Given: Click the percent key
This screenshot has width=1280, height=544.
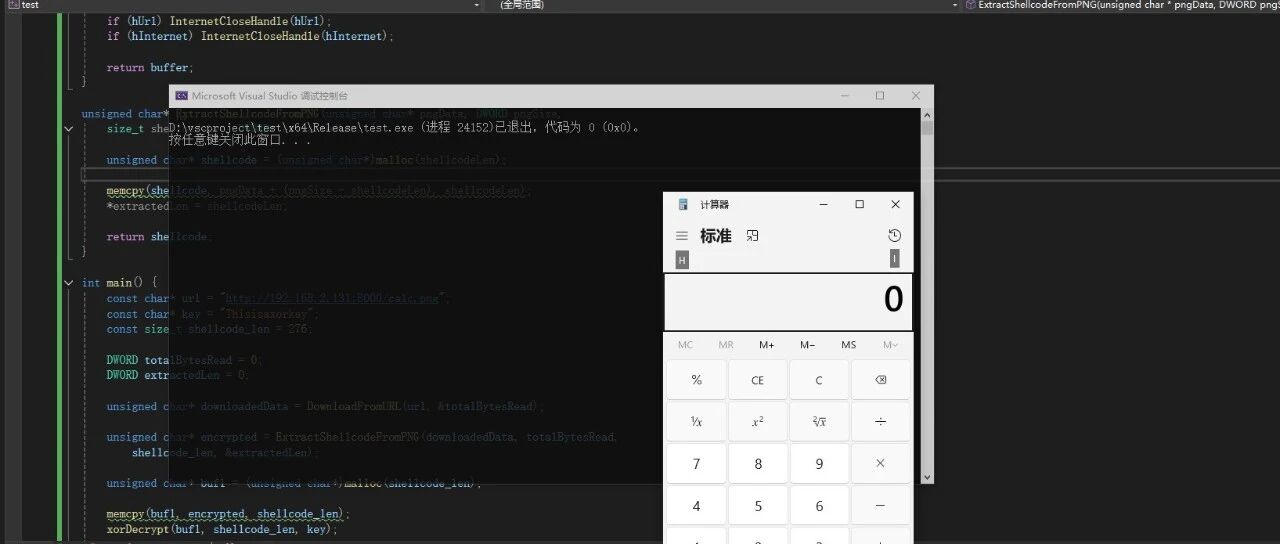Looking at the screenshot, I should [697, 380].
